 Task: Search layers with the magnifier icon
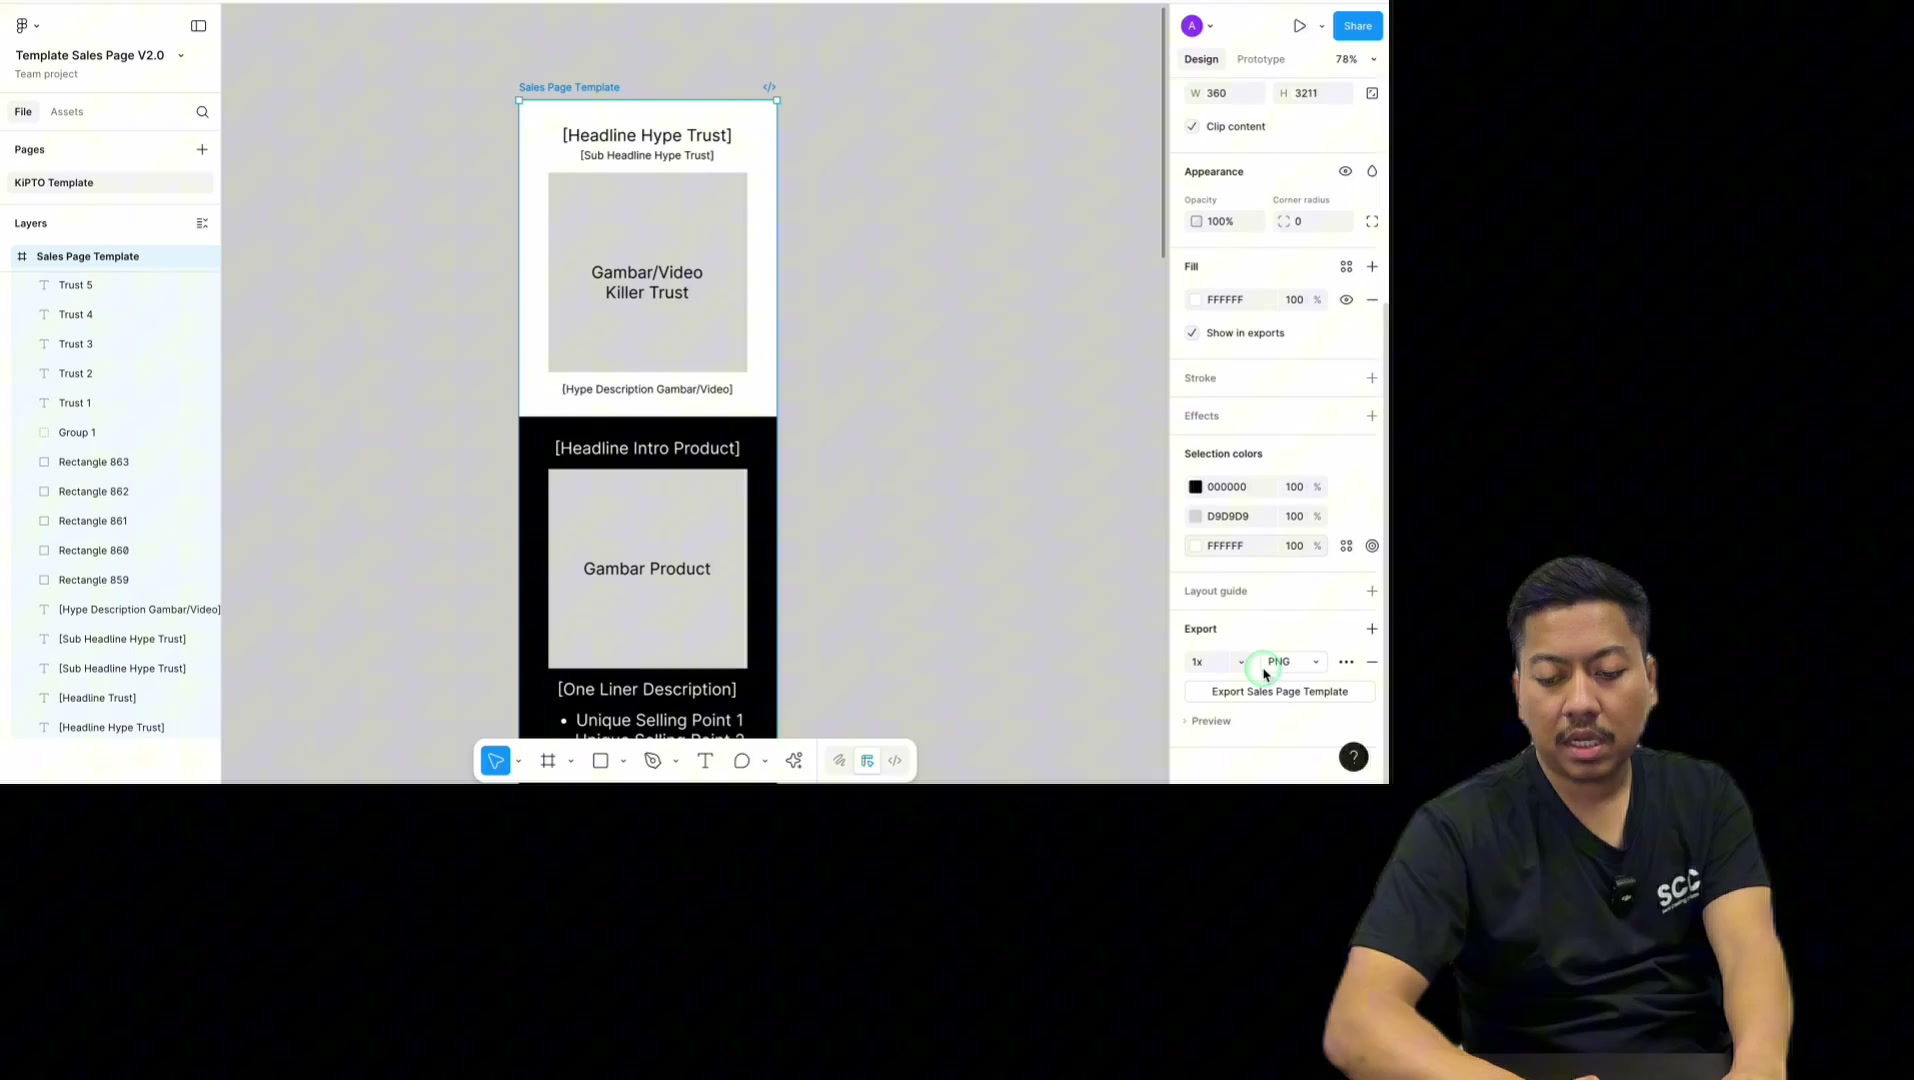tap(202, 112)
